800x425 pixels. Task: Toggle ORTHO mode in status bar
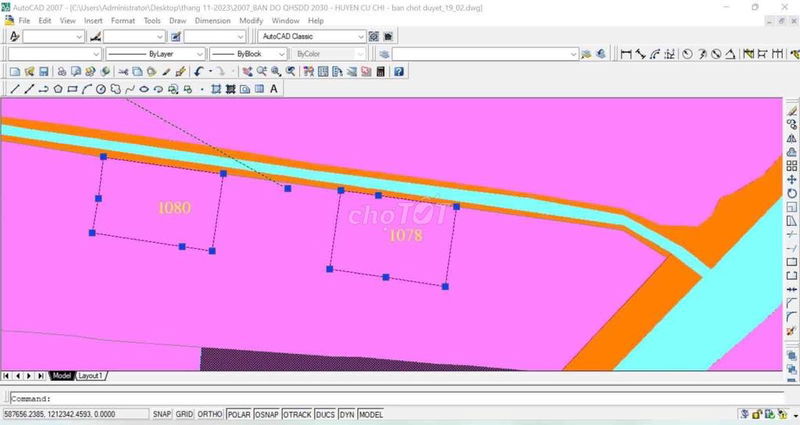210,414
